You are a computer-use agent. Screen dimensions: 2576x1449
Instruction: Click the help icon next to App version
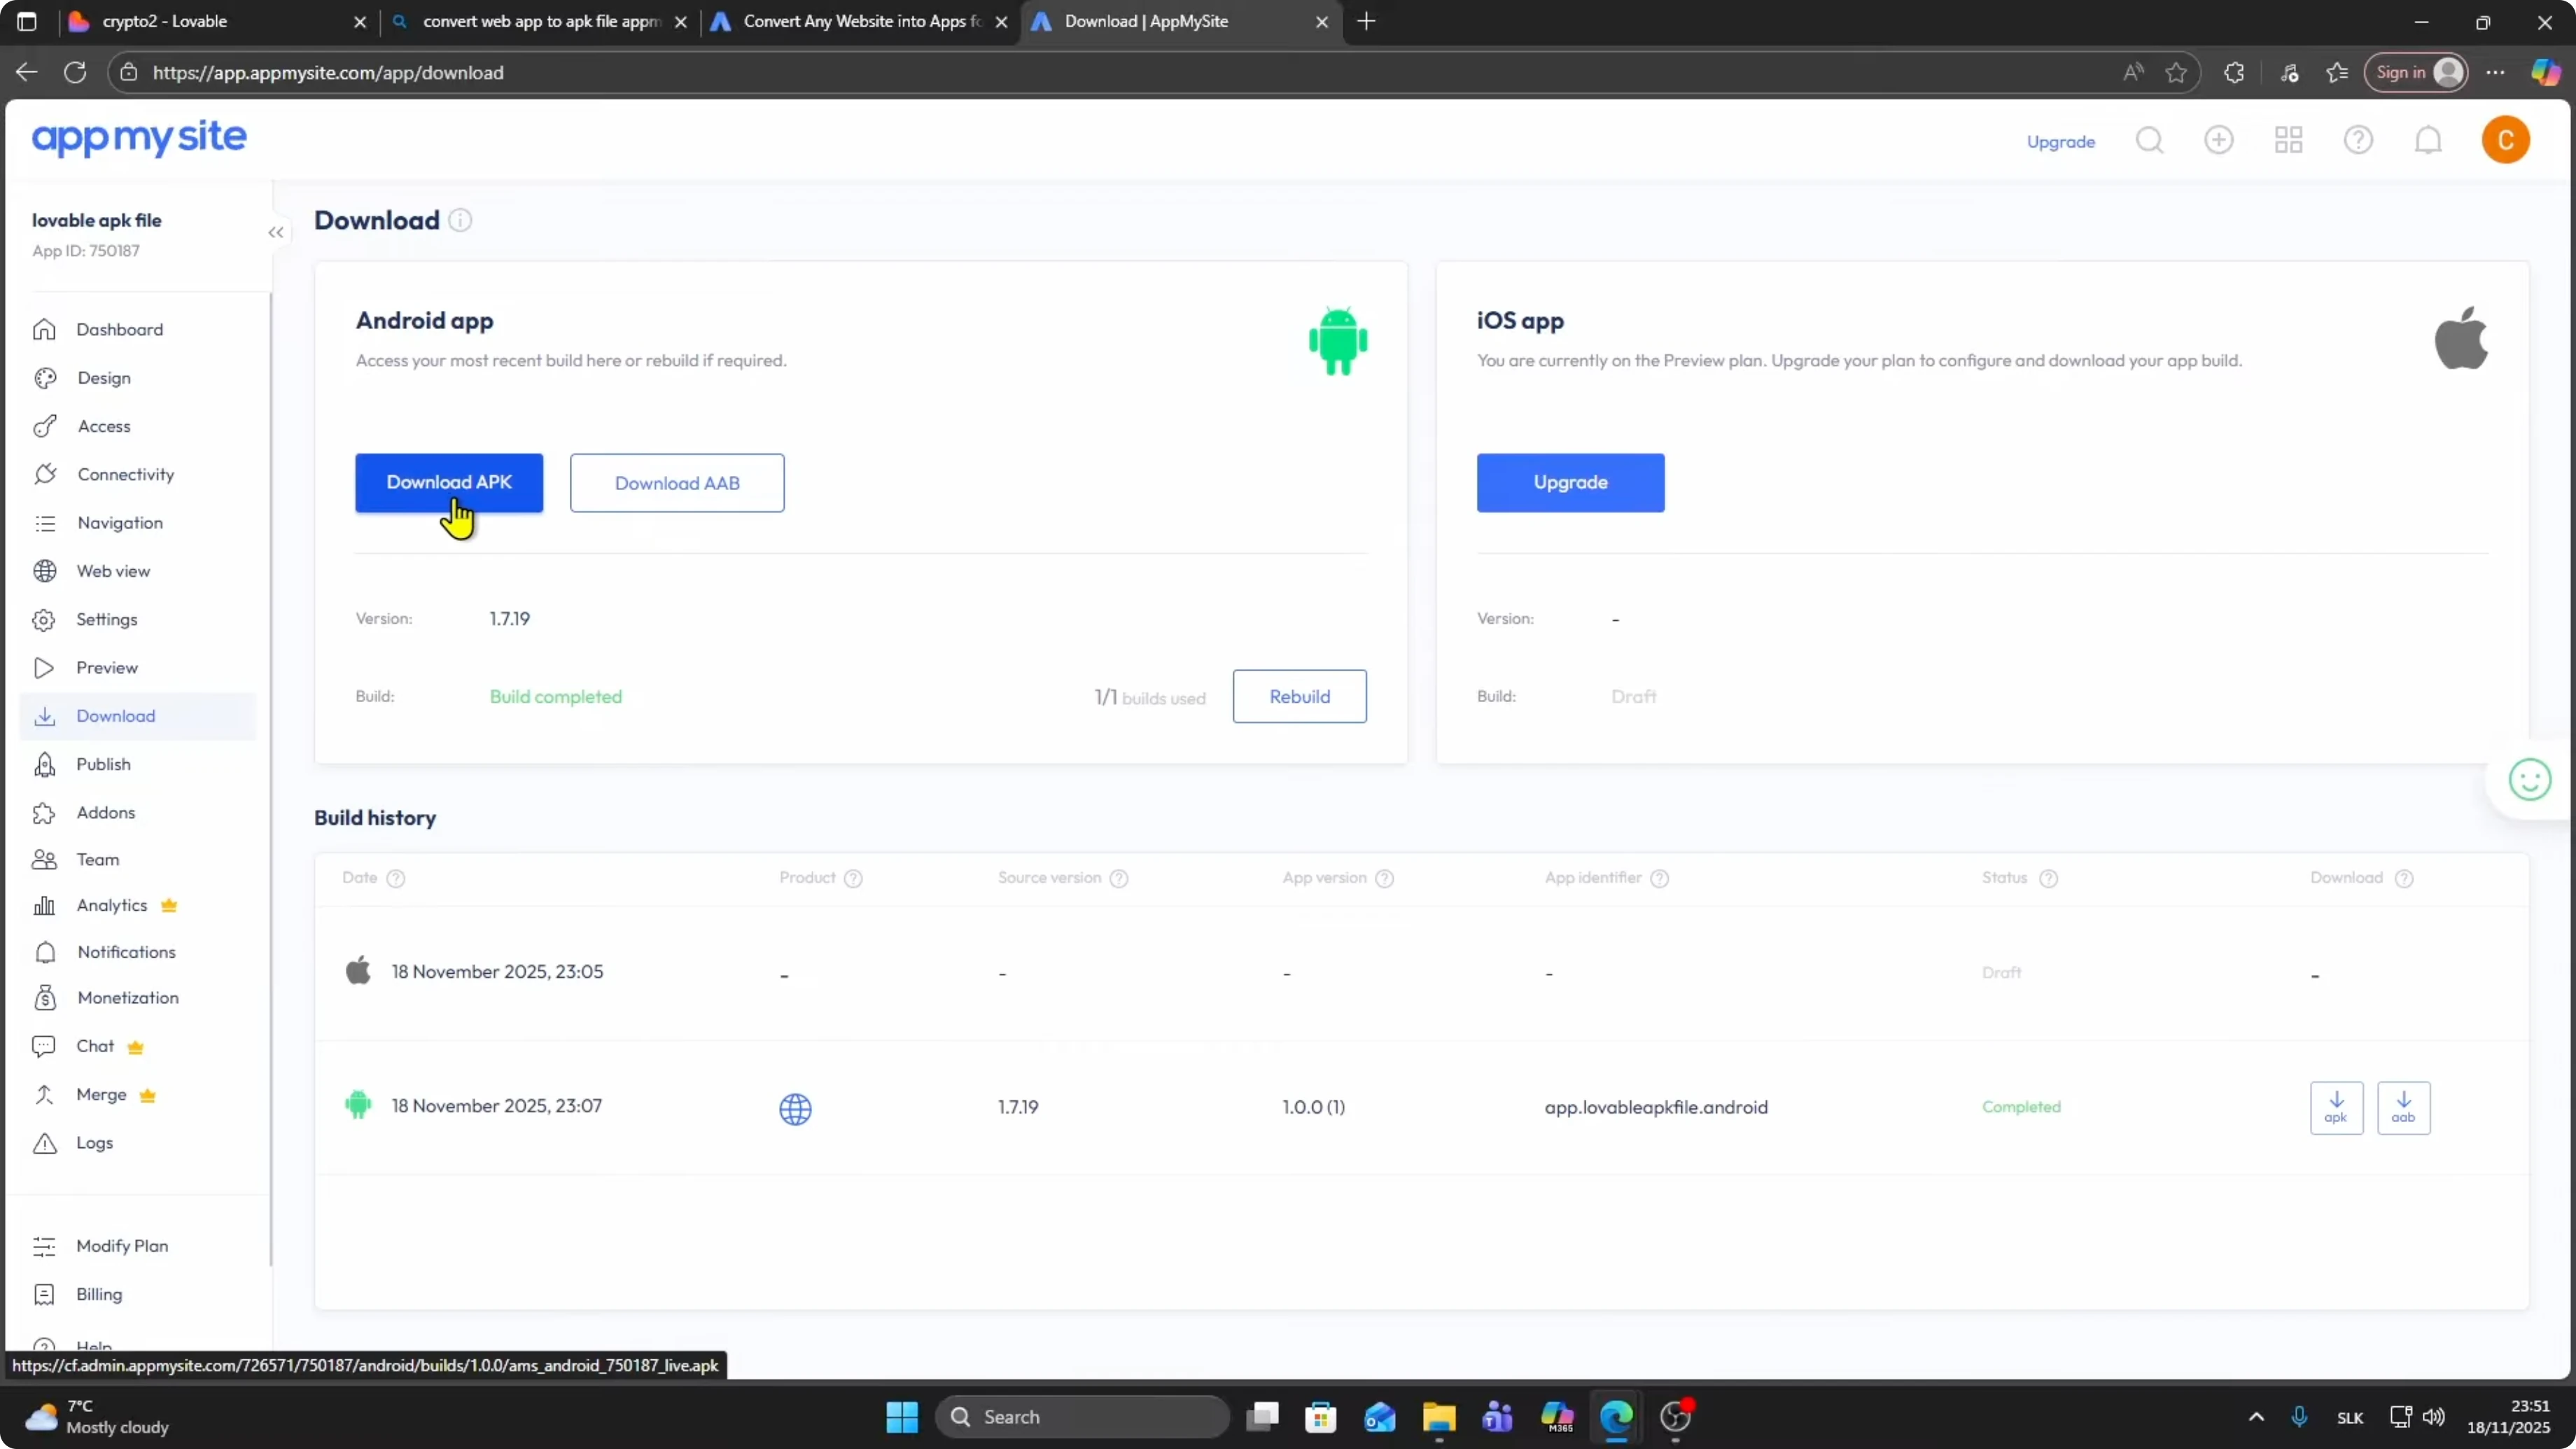click(1384, 878)
